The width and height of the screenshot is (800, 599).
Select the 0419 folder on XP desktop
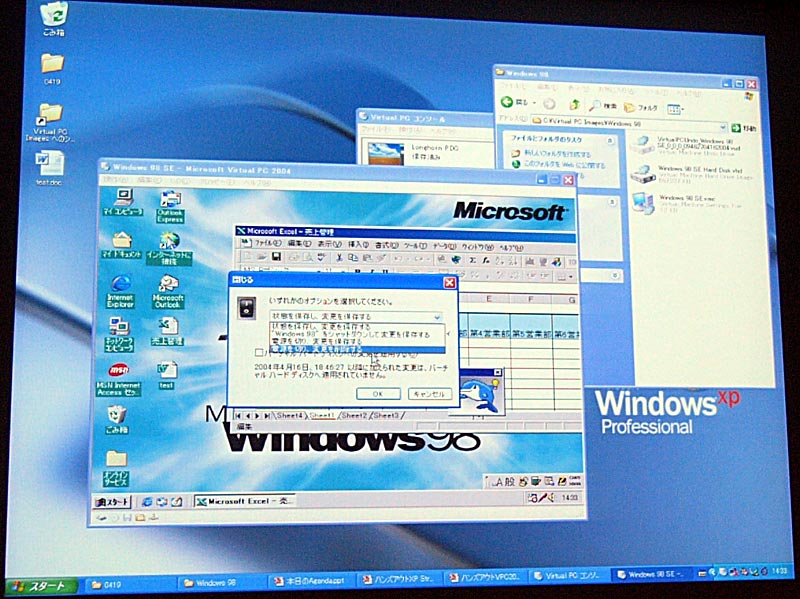(x=52, y=69)
